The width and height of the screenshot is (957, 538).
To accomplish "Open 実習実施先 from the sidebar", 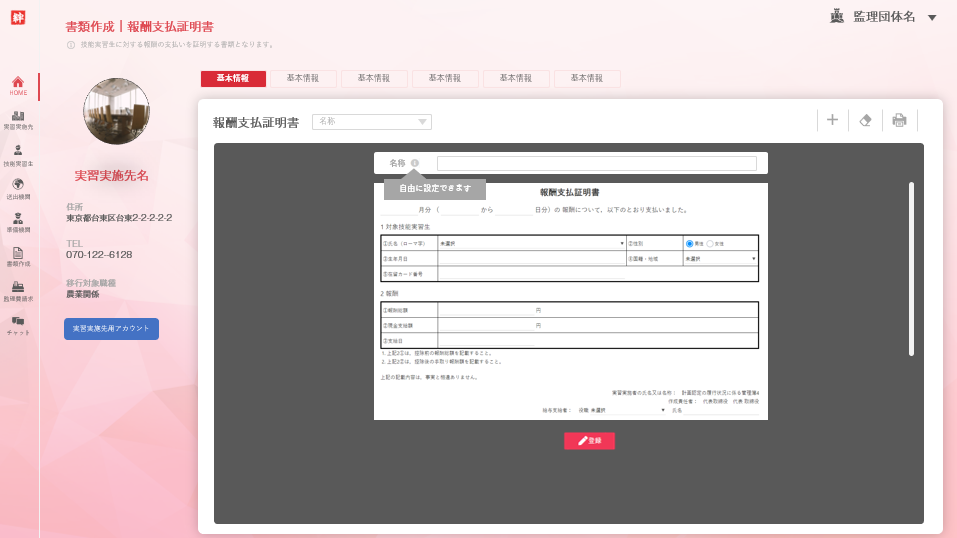I will pos(18,117).
